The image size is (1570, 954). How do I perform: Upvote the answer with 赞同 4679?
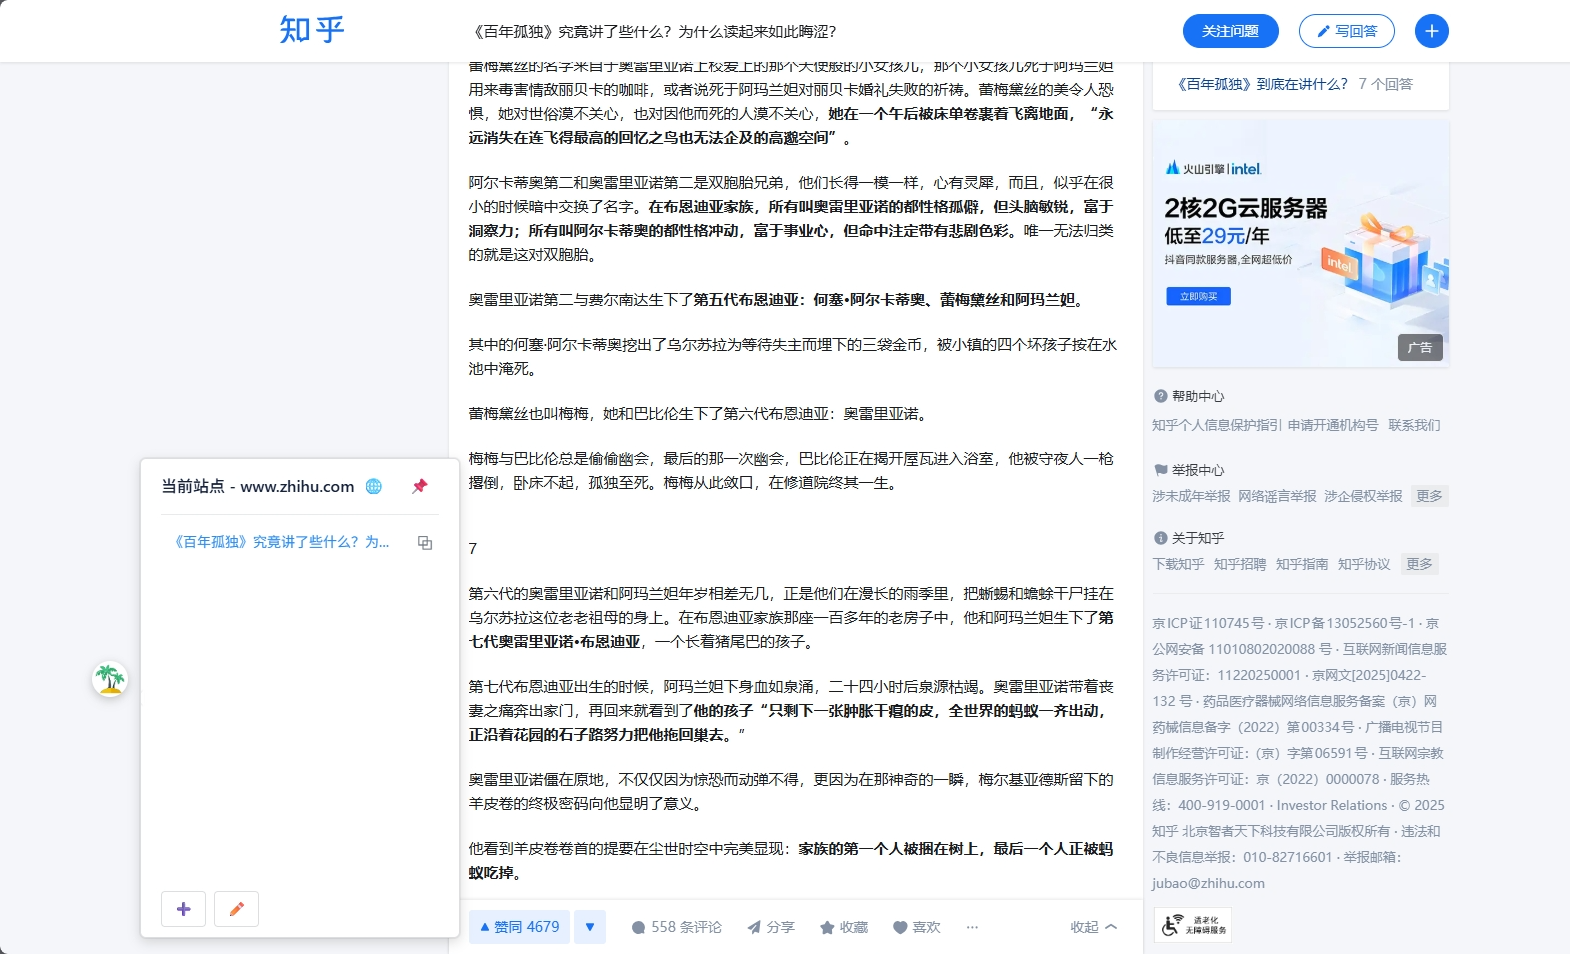coord(519,927)
